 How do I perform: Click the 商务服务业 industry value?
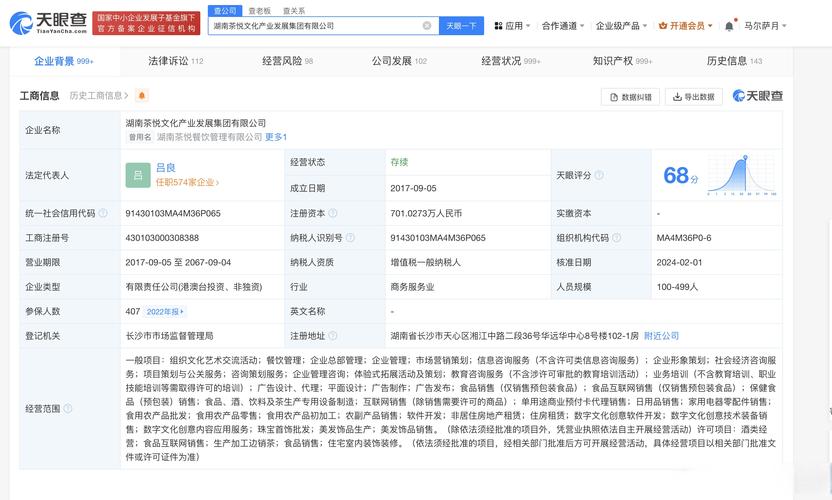[x=412, y=287]
